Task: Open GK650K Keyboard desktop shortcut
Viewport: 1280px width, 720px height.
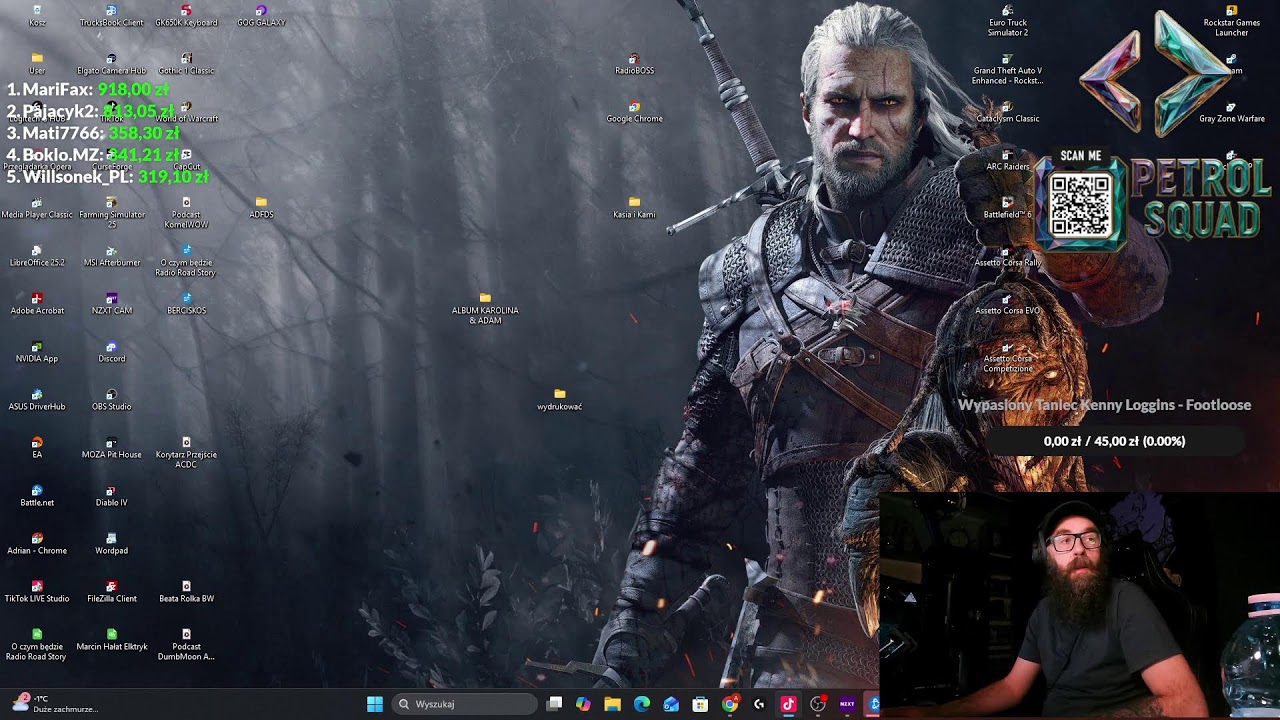Action: click(186, 15)
